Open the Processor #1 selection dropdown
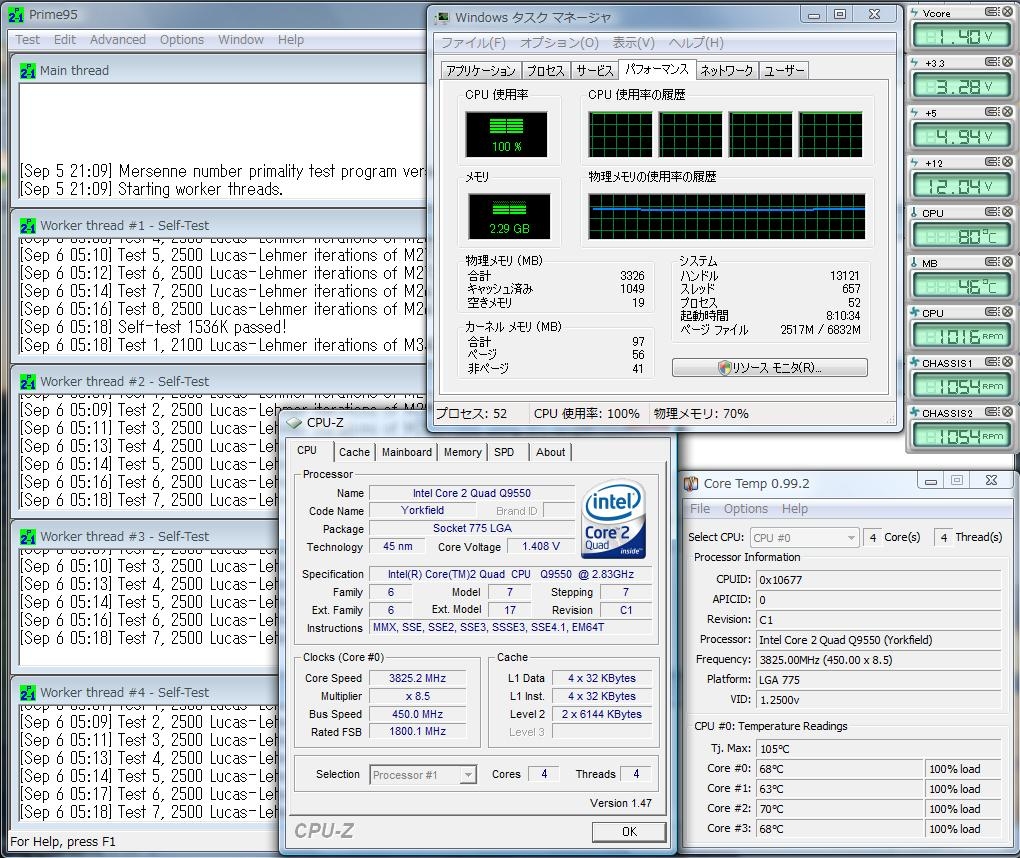1020x858 pixels. [x=423, y=775]
